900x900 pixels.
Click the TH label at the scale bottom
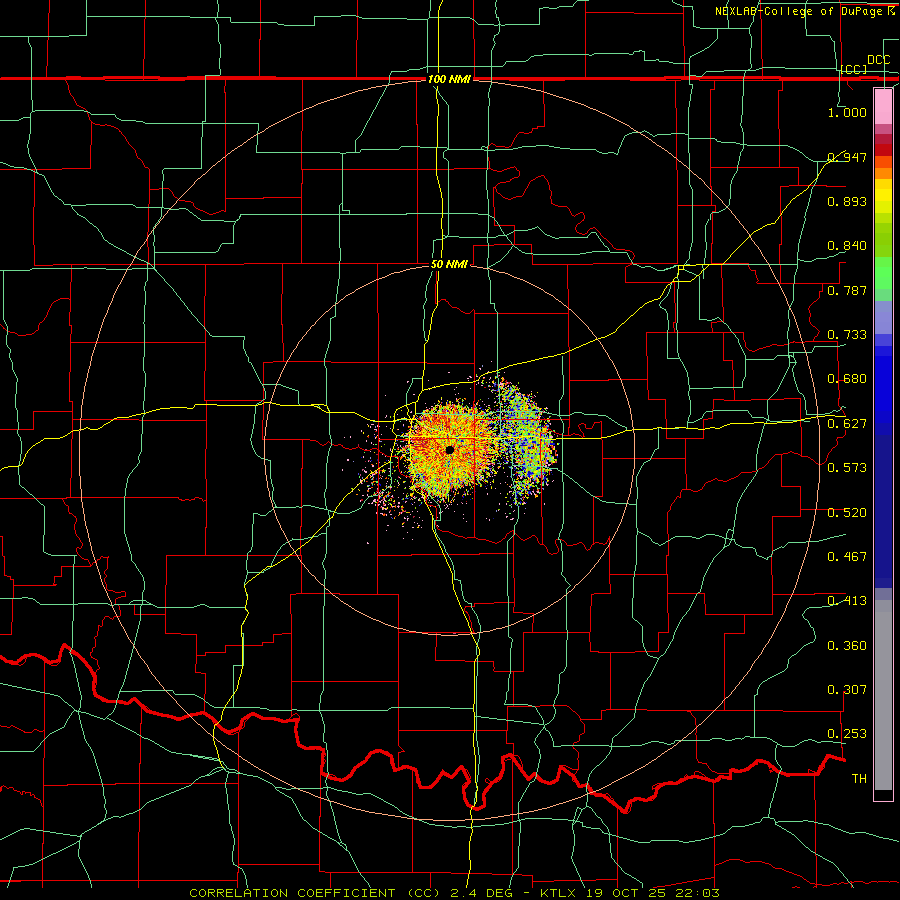click(x=859, y=779)
